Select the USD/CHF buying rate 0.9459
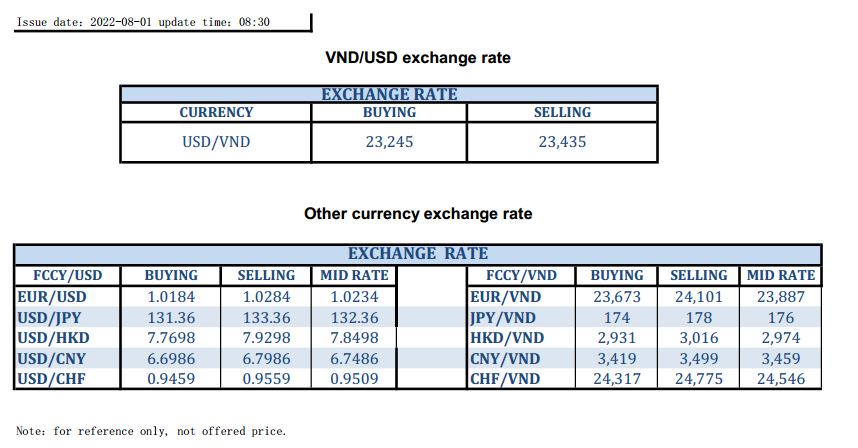Screen dimensions: 858x448 click(x=171, y=379)
